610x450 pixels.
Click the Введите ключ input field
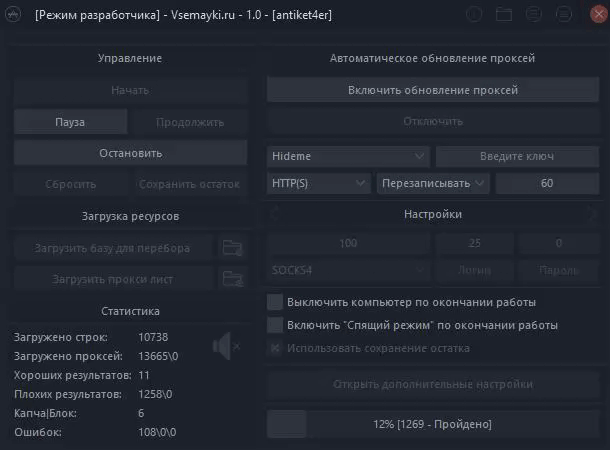(517, 156)
